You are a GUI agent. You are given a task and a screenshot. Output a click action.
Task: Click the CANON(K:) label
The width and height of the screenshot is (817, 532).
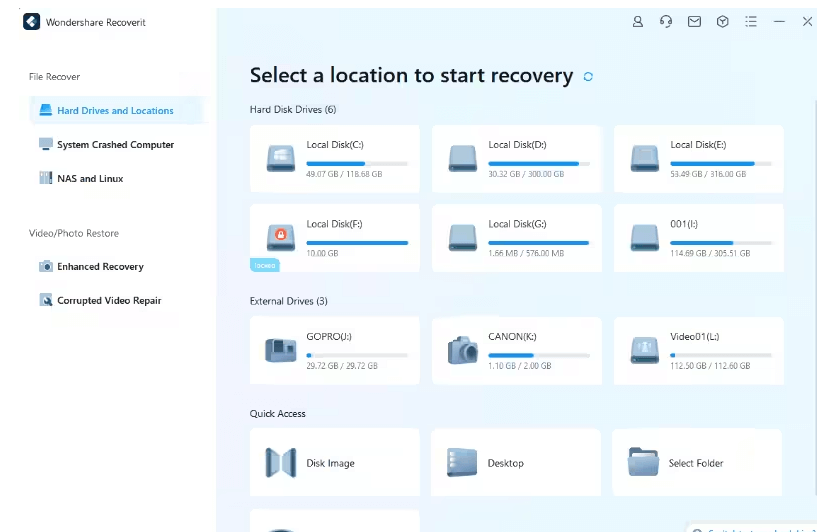point(512,337)
